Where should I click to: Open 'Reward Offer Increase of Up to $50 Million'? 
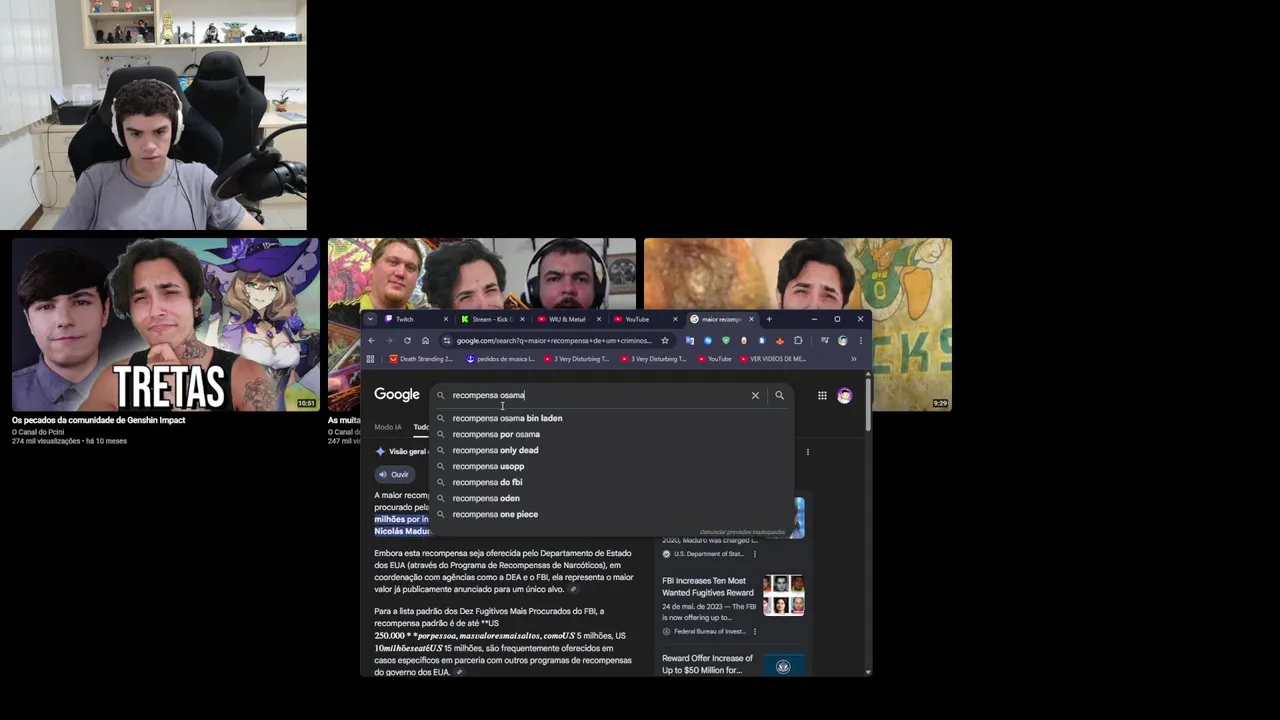(707, 664)
